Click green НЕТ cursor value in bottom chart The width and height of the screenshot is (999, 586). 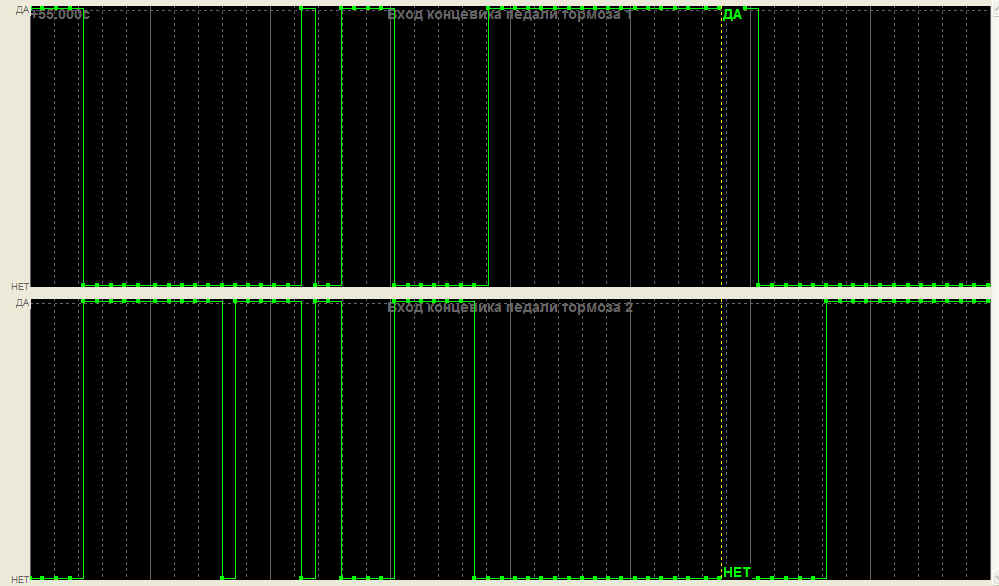[x=736, y=572]
